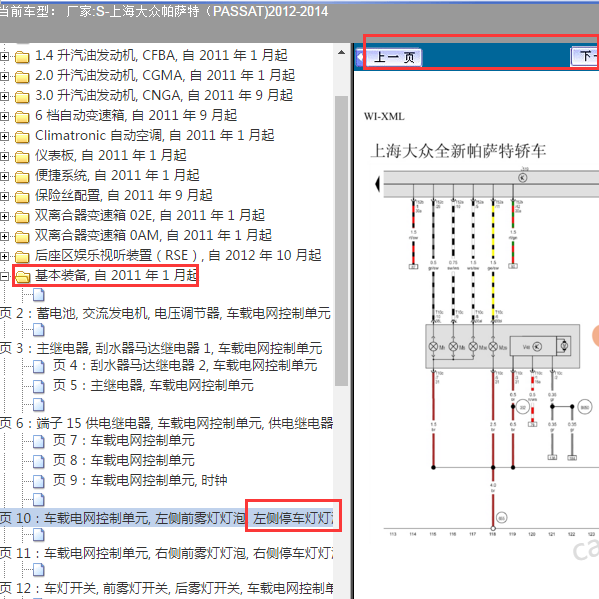Open 页 11: 右侧前雾灯灯泡 page
The image size is (599, 599).
(167, 554)
